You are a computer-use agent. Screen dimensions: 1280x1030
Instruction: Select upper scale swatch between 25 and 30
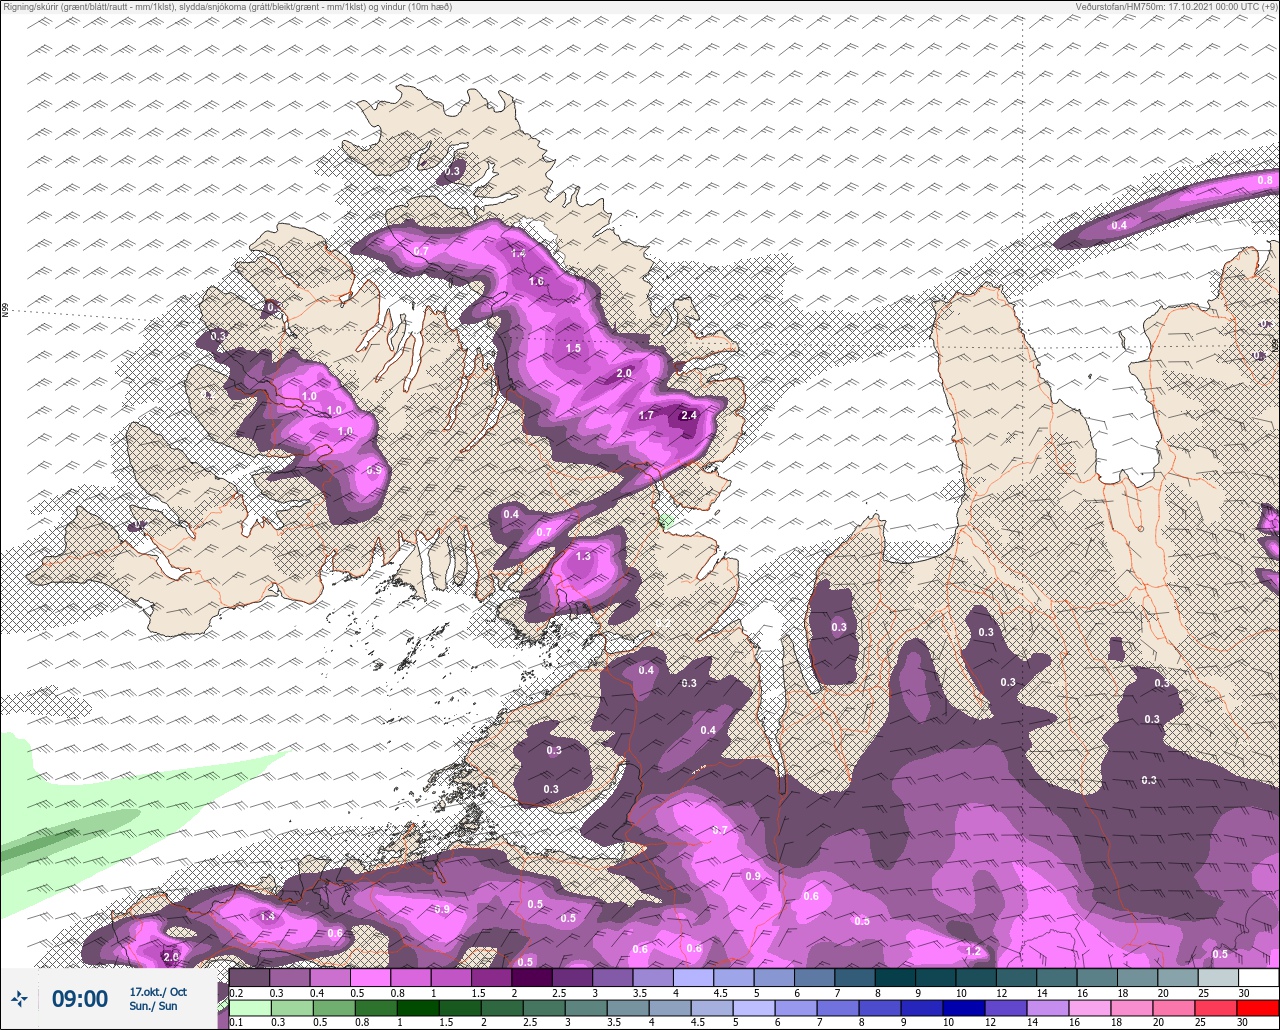[1218, 977]
